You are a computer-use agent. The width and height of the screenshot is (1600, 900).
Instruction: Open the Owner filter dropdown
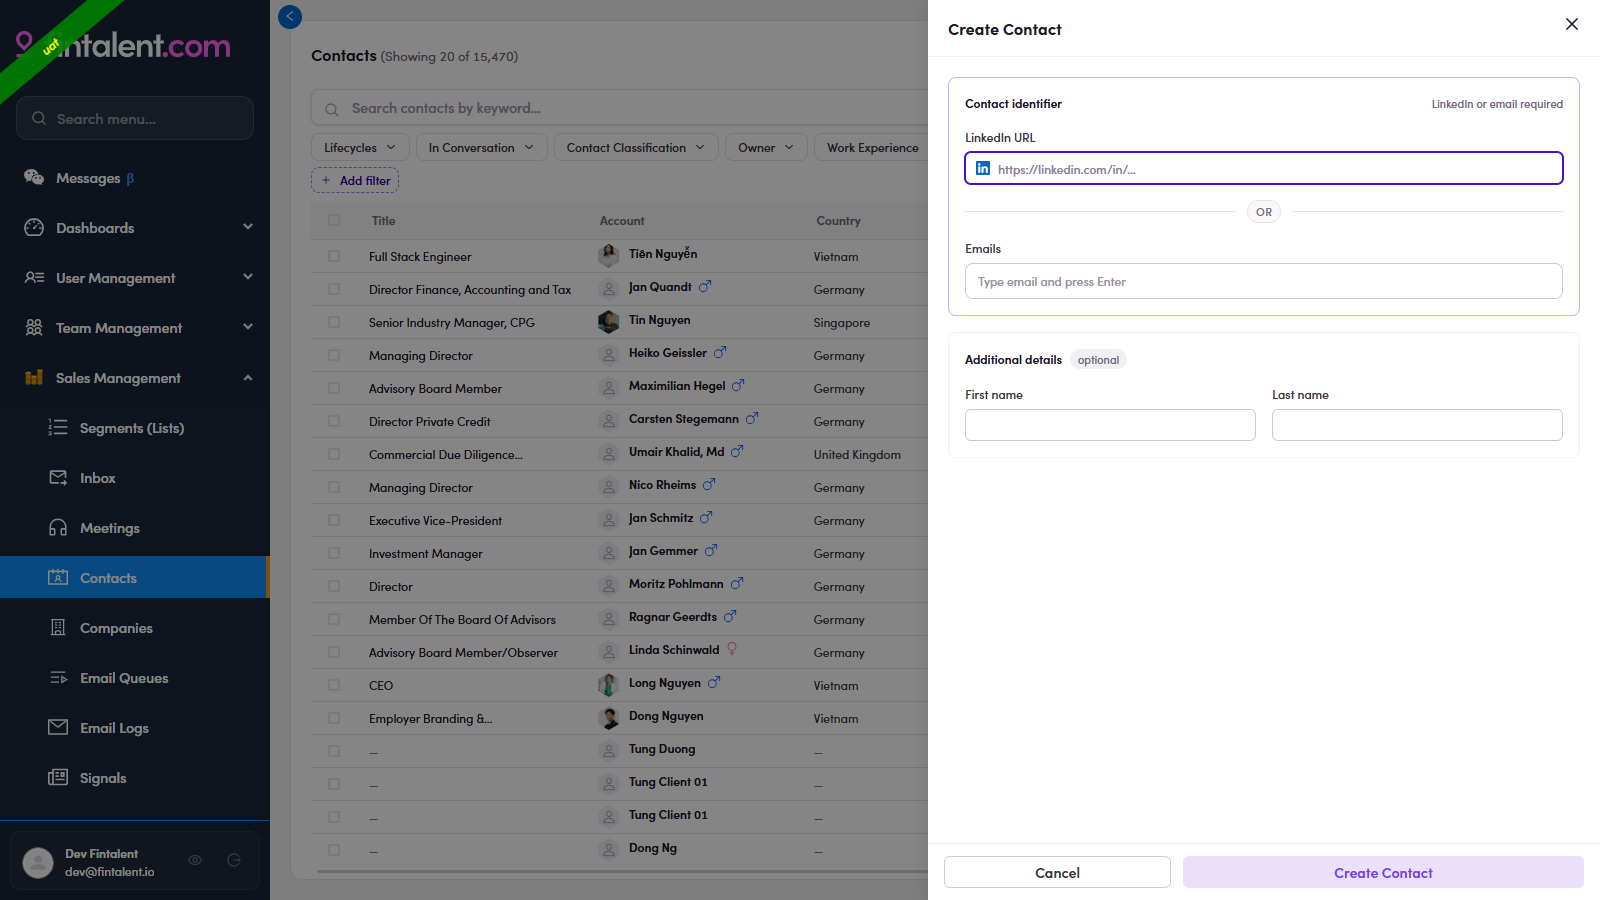(766, 147)
